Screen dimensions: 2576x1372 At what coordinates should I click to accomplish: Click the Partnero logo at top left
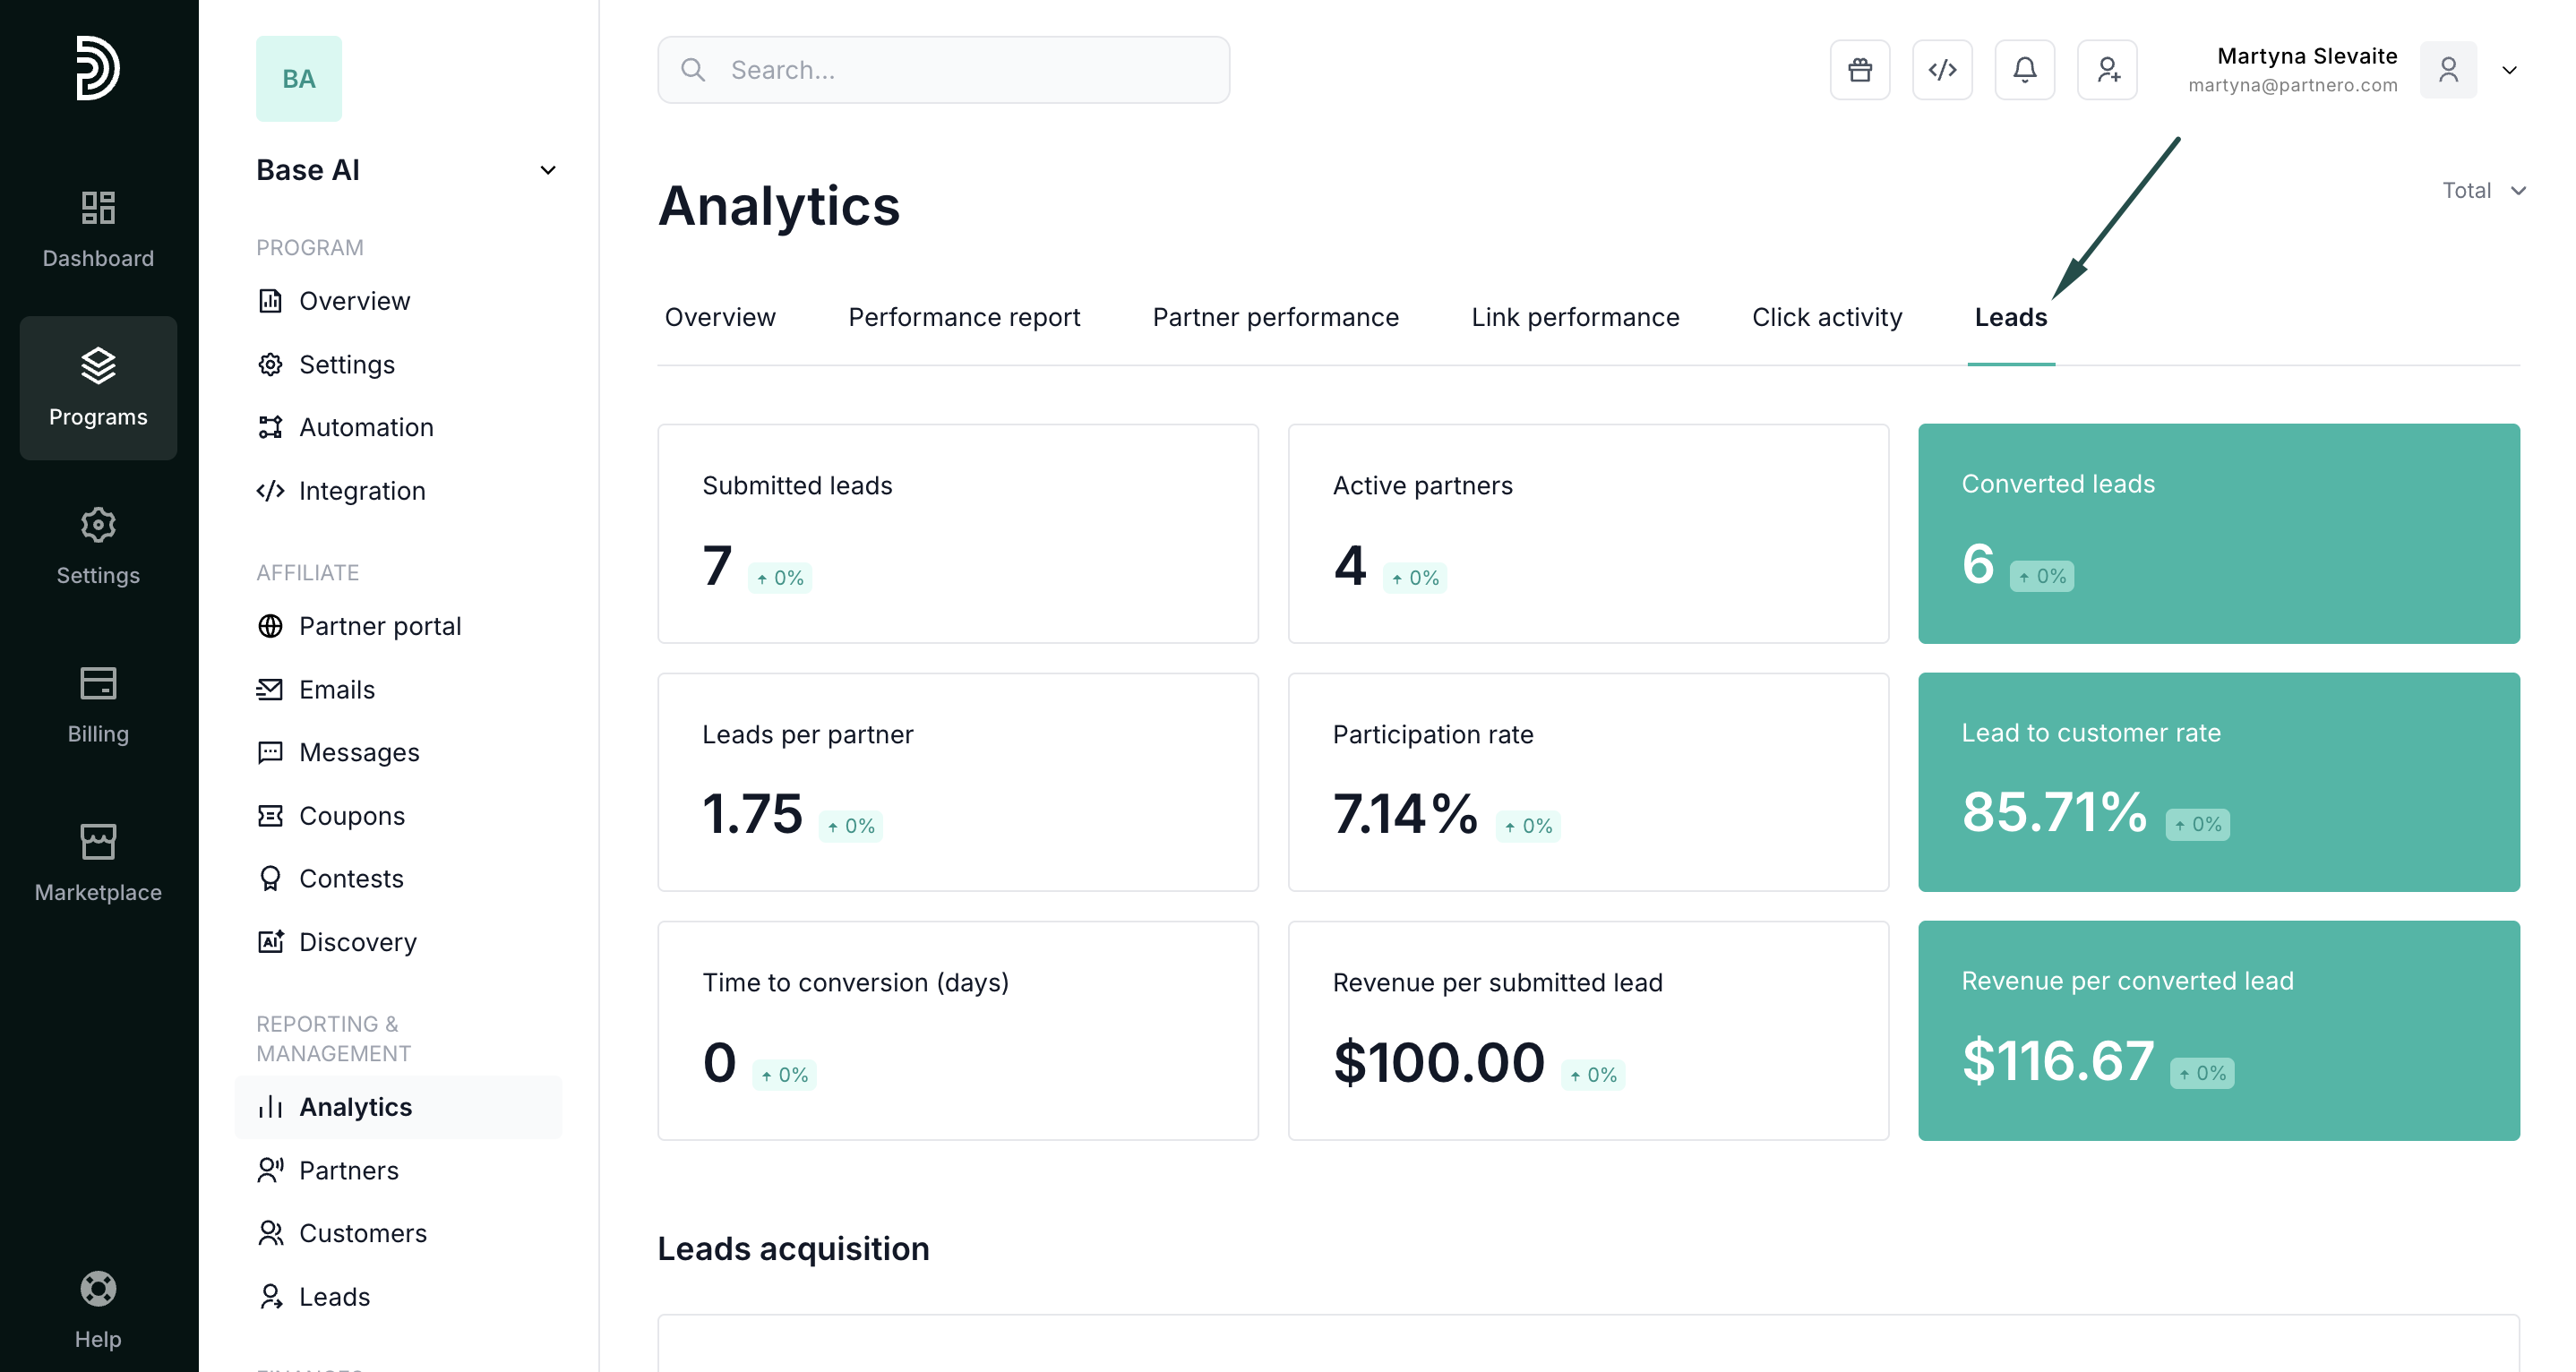98,68
